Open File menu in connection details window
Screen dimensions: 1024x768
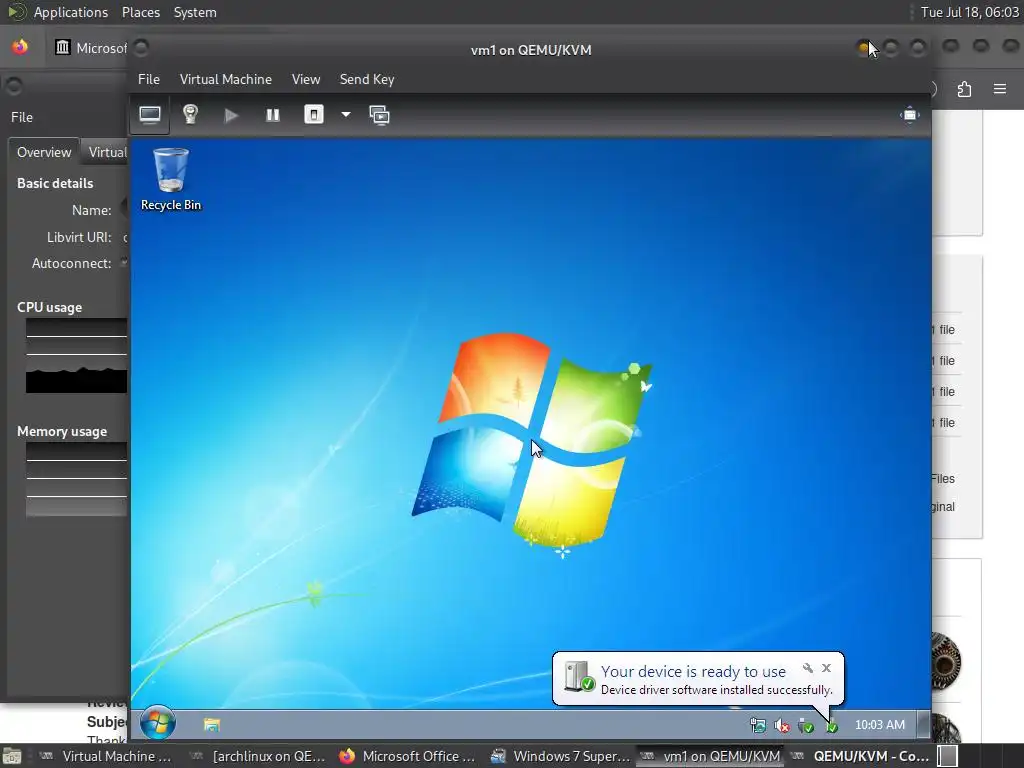pos(22,117)
